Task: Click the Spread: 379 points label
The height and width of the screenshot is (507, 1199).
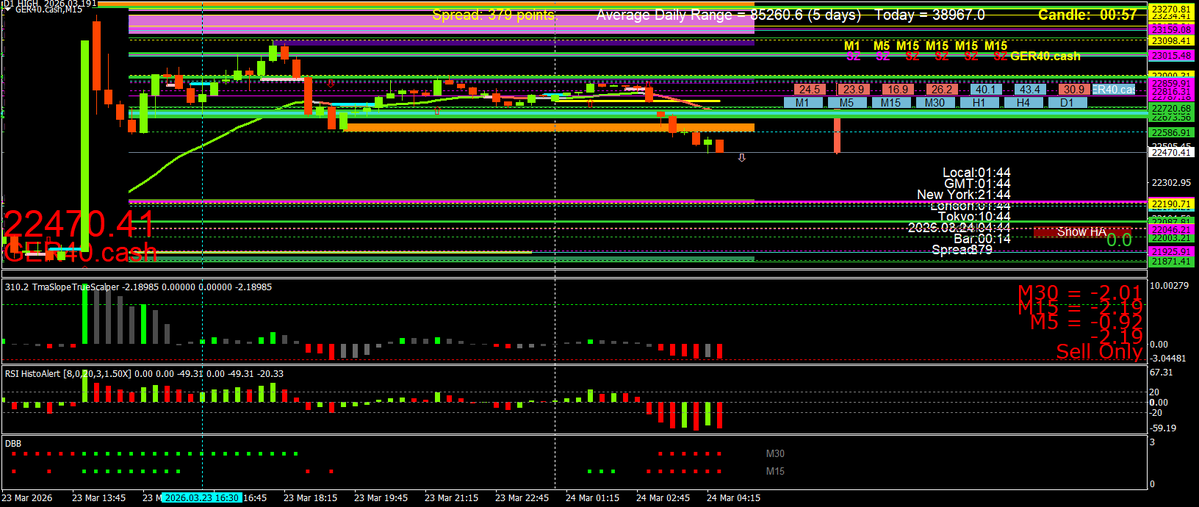Action: (x=495, y=15)
